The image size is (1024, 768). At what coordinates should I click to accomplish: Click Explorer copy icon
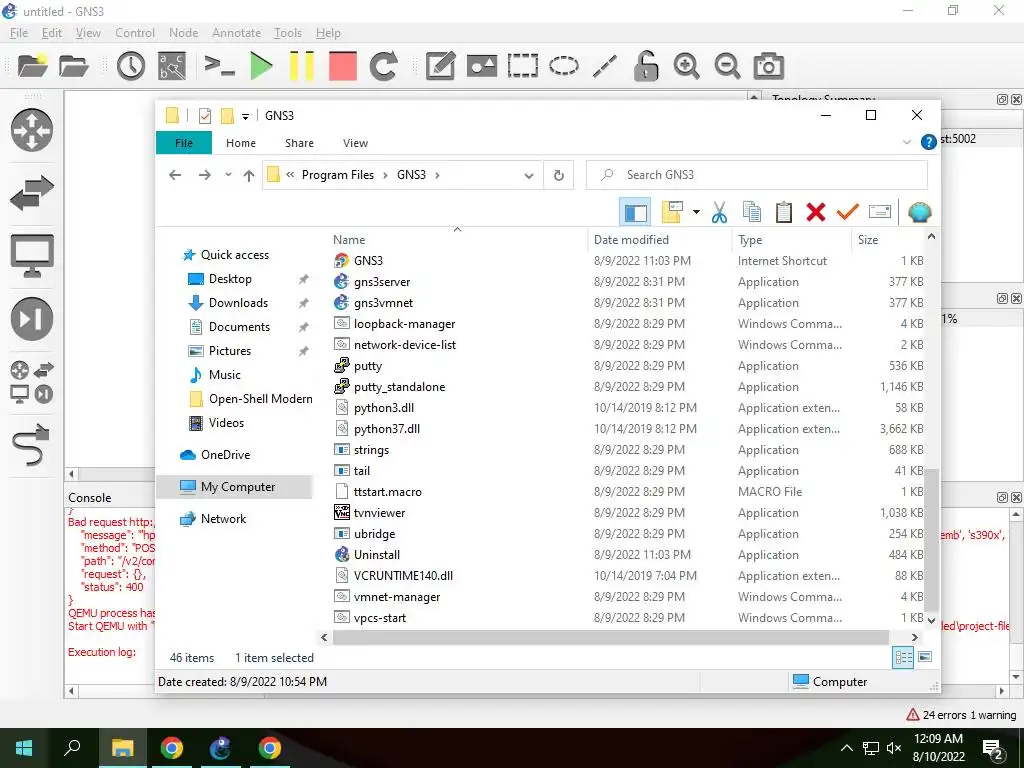(x=752, y=212)
